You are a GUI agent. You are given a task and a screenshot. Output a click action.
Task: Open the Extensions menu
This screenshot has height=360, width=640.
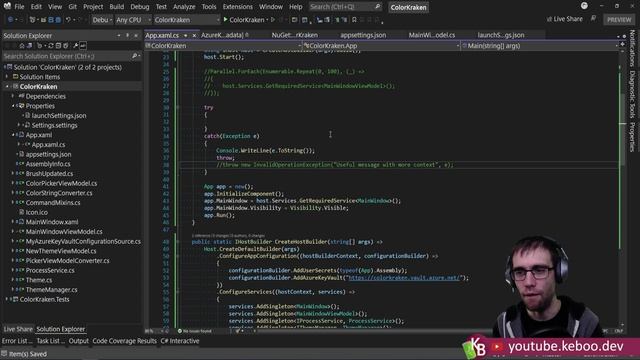pyautogui.click(x=238, y=7)
